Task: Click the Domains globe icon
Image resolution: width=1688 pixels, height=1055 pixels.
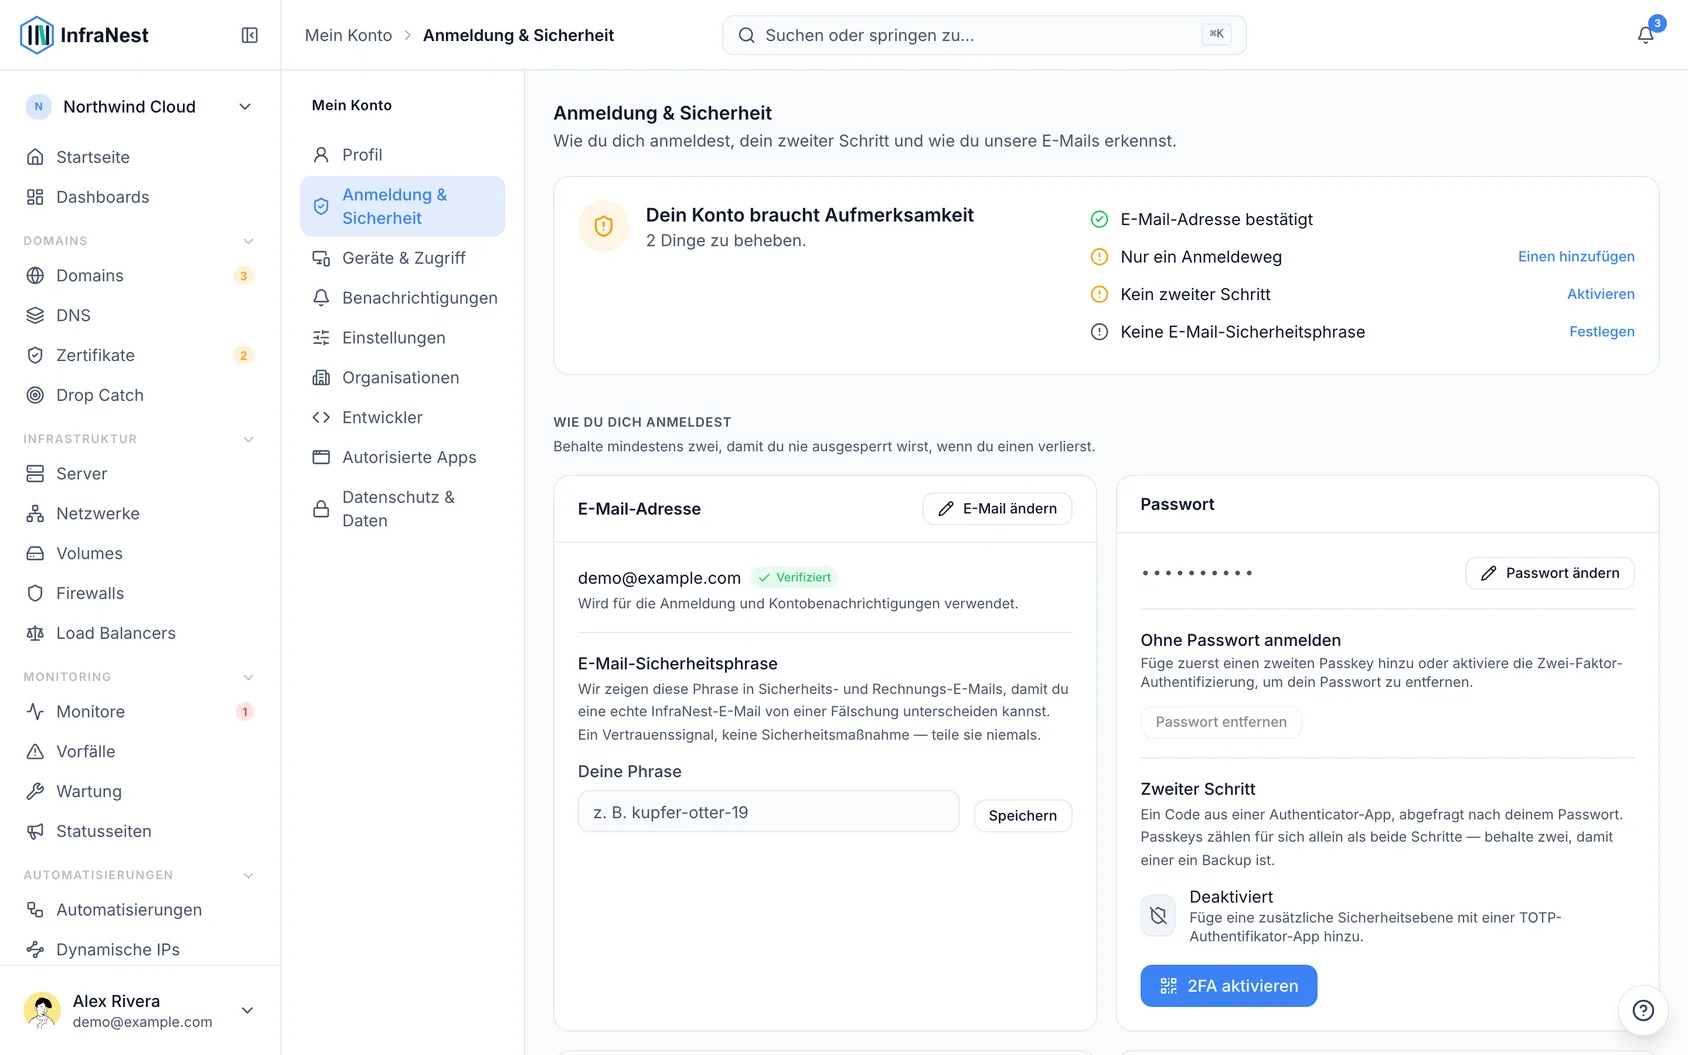Action: (35, 275)
